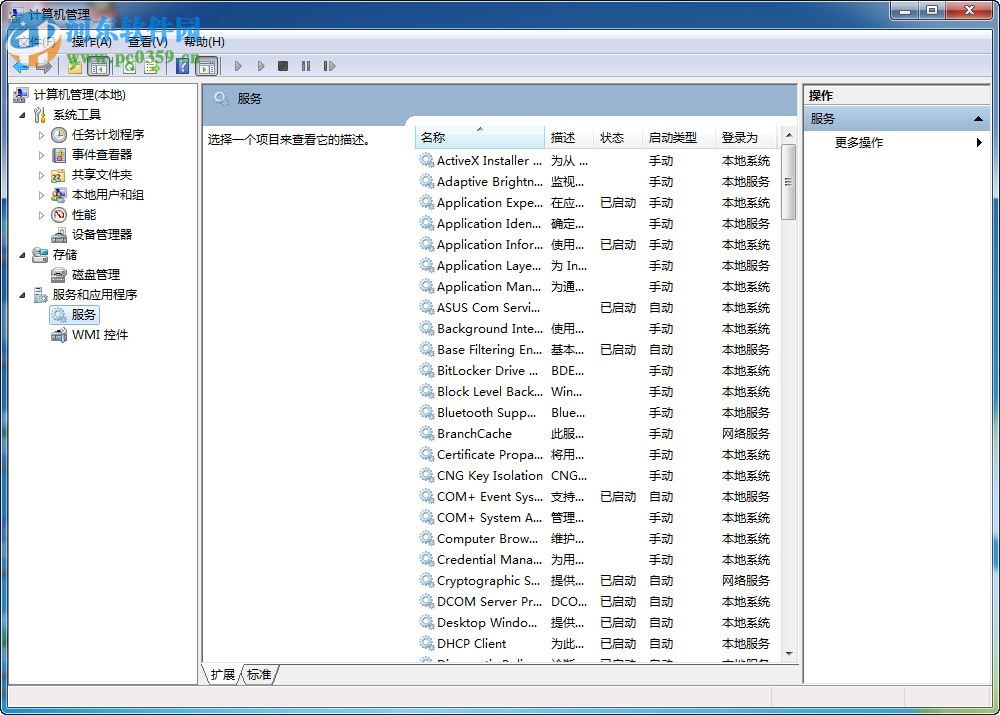Expand the 存储 tree node
Viewport: 1000px width, 715px height.
coord(22,254)
